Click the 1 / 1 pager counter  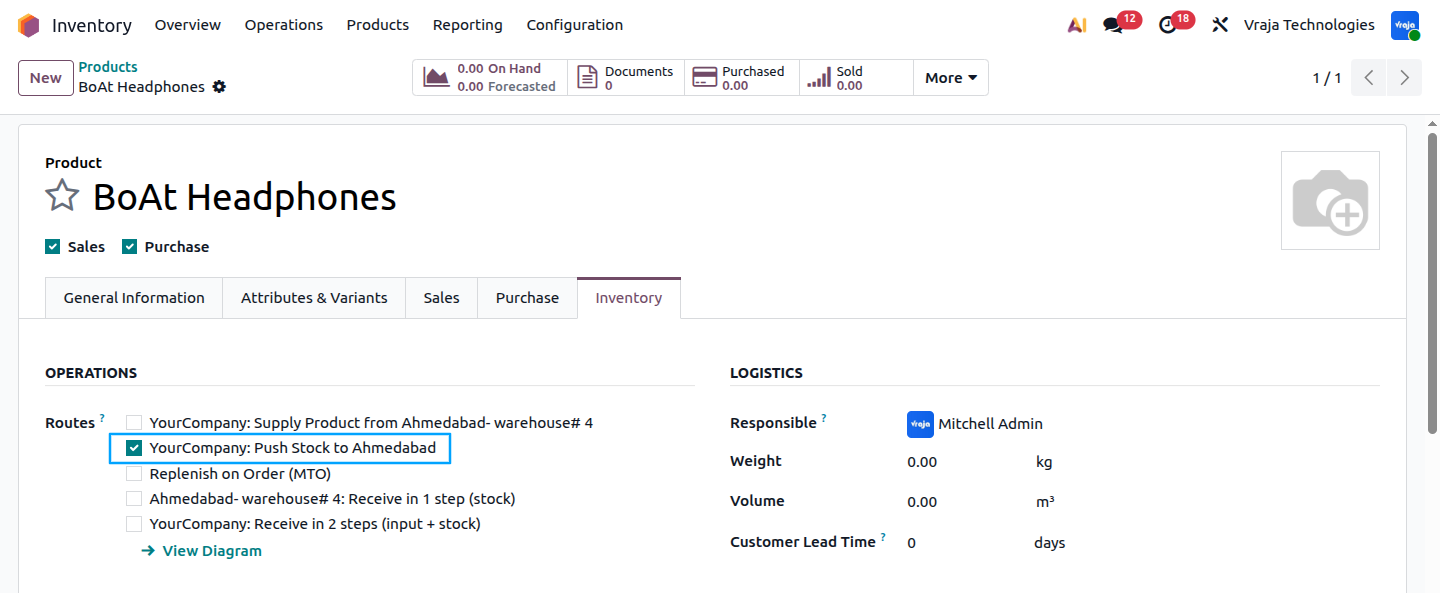tap(1327, 78)
